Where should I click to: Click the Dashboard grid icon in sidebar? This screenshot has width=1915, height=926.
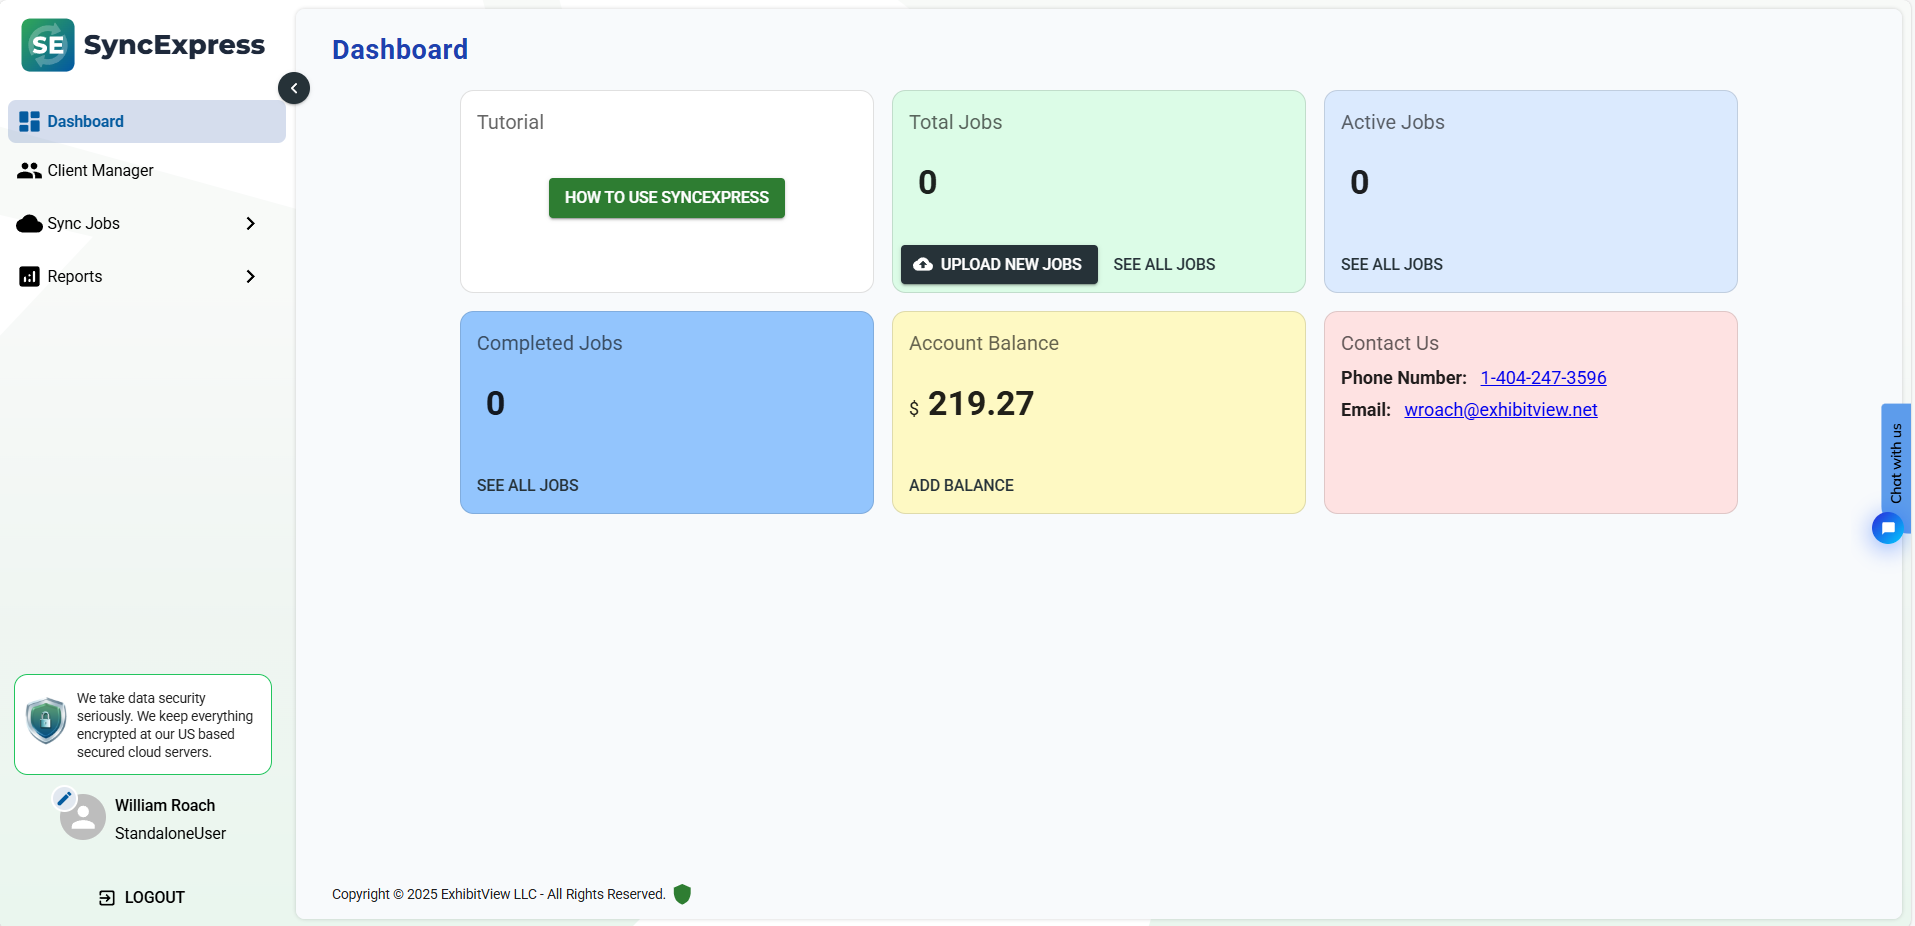(x=29, y=122)
